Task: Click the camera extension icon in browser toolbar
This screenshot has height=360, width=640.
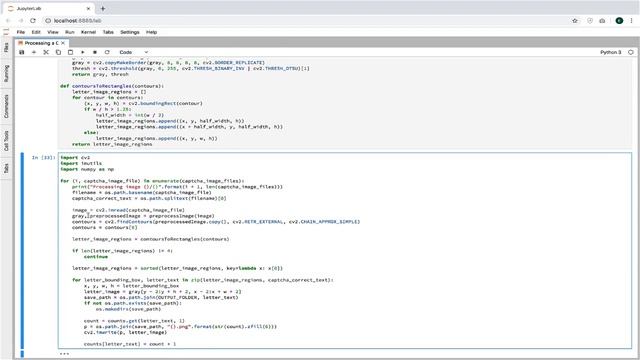Action: pos(602,20)
